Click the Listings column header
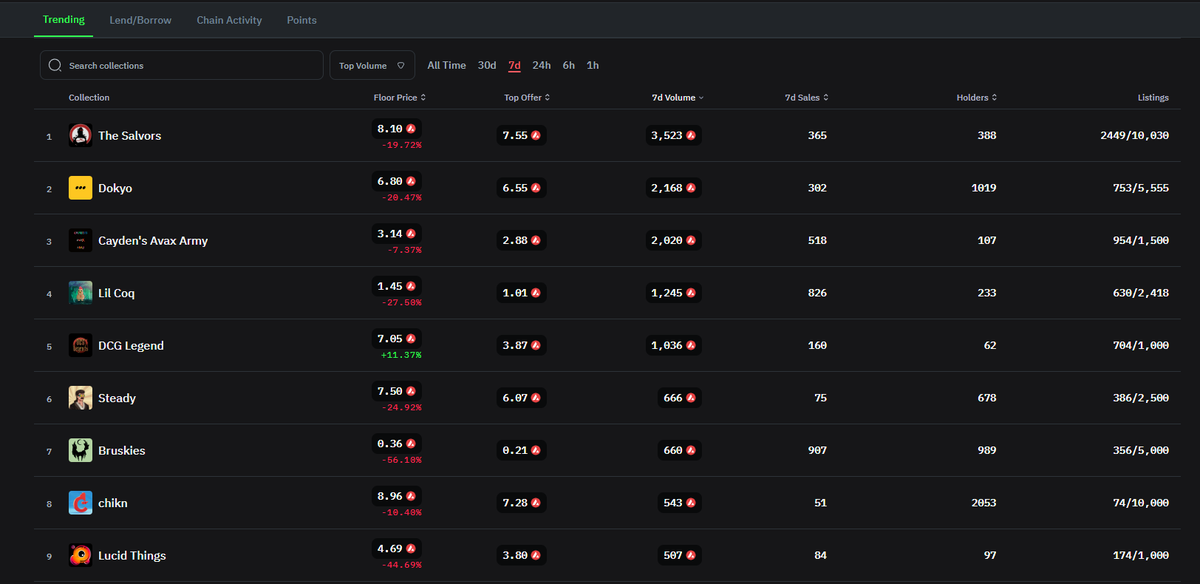 point(1153,97)
